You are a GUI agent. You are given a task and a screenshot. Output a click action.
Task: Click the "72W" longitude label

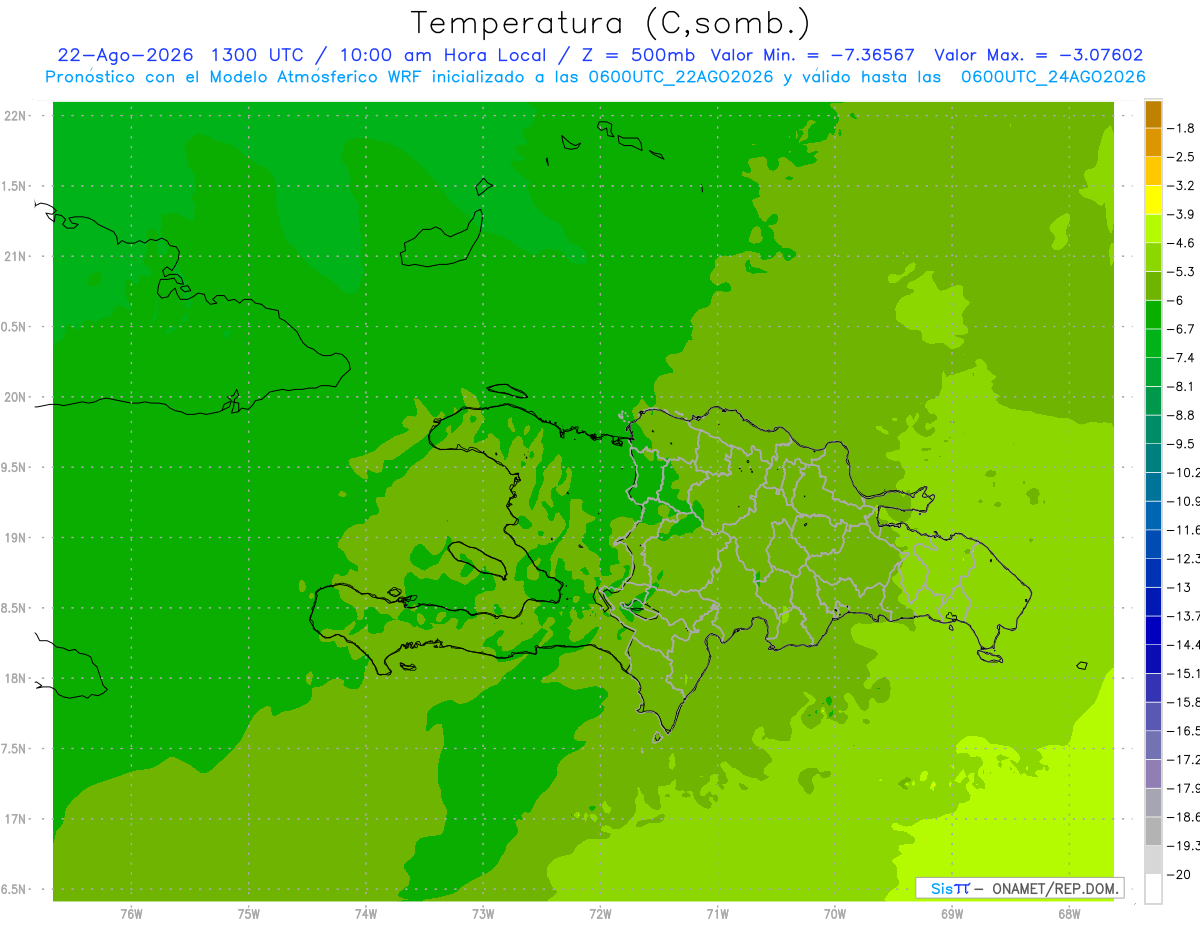tap(600, 914)
